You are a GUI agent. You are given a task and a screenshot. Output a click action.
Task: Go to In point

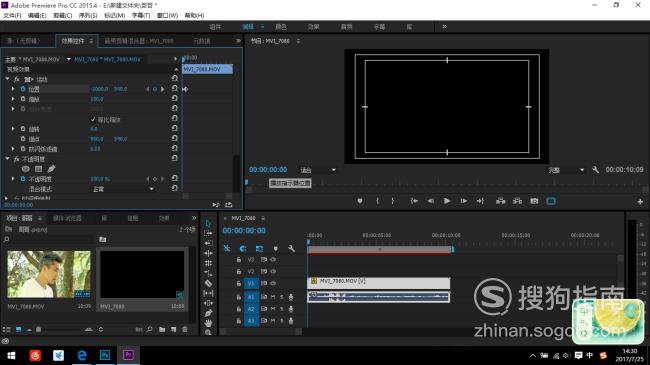click(414, 201)
